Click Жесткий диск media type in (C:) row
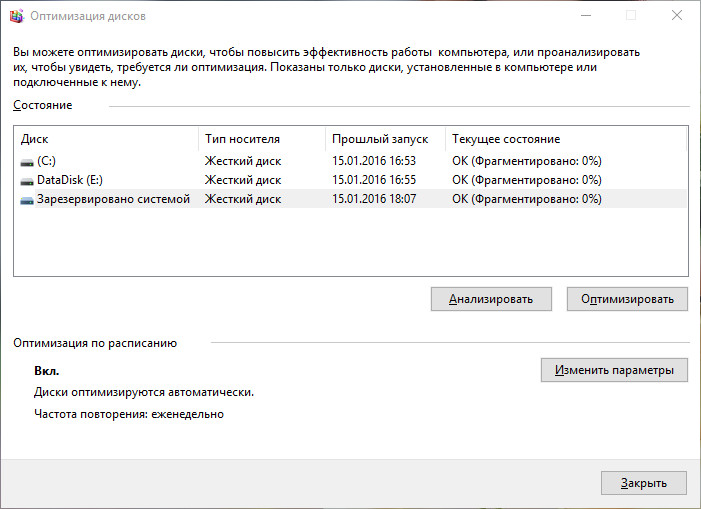Image resolution: width=701 pixels, height=509 pixels. 243,161
